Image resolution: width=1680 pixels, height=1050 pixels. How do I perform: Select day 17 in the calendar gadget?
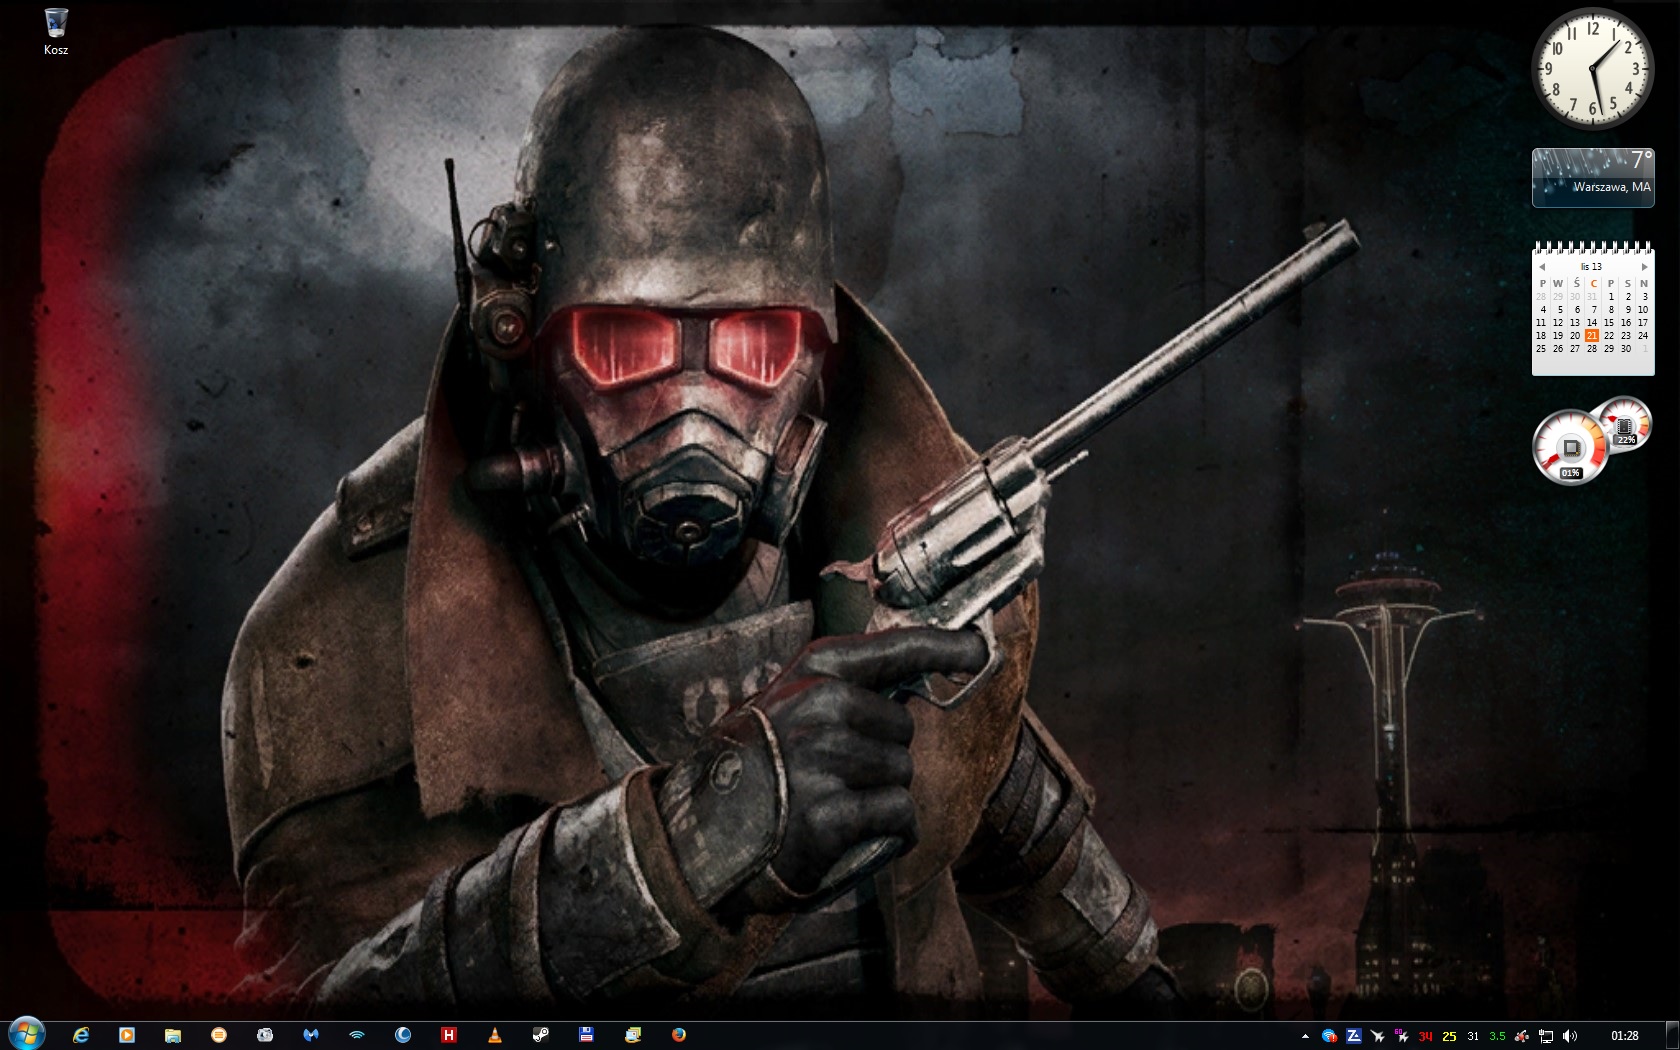tap(1643, 323)
